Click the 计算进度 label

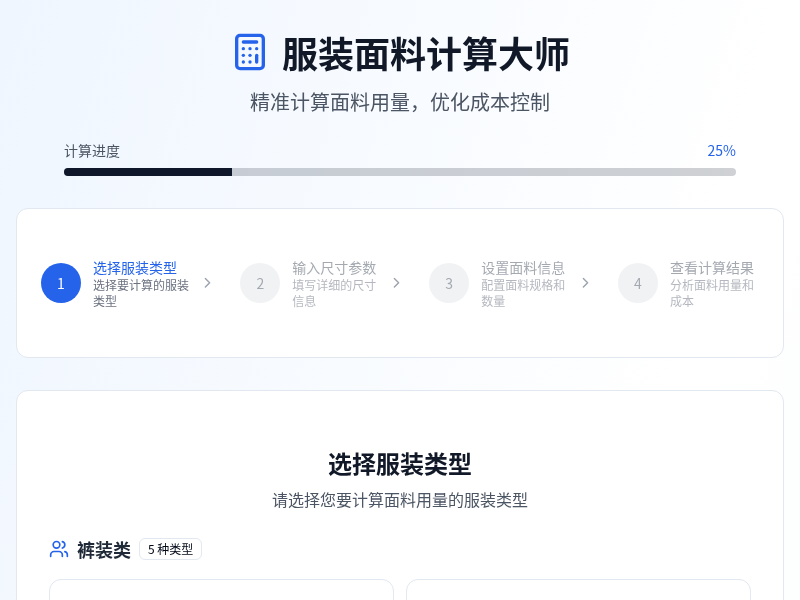[92, 152]
